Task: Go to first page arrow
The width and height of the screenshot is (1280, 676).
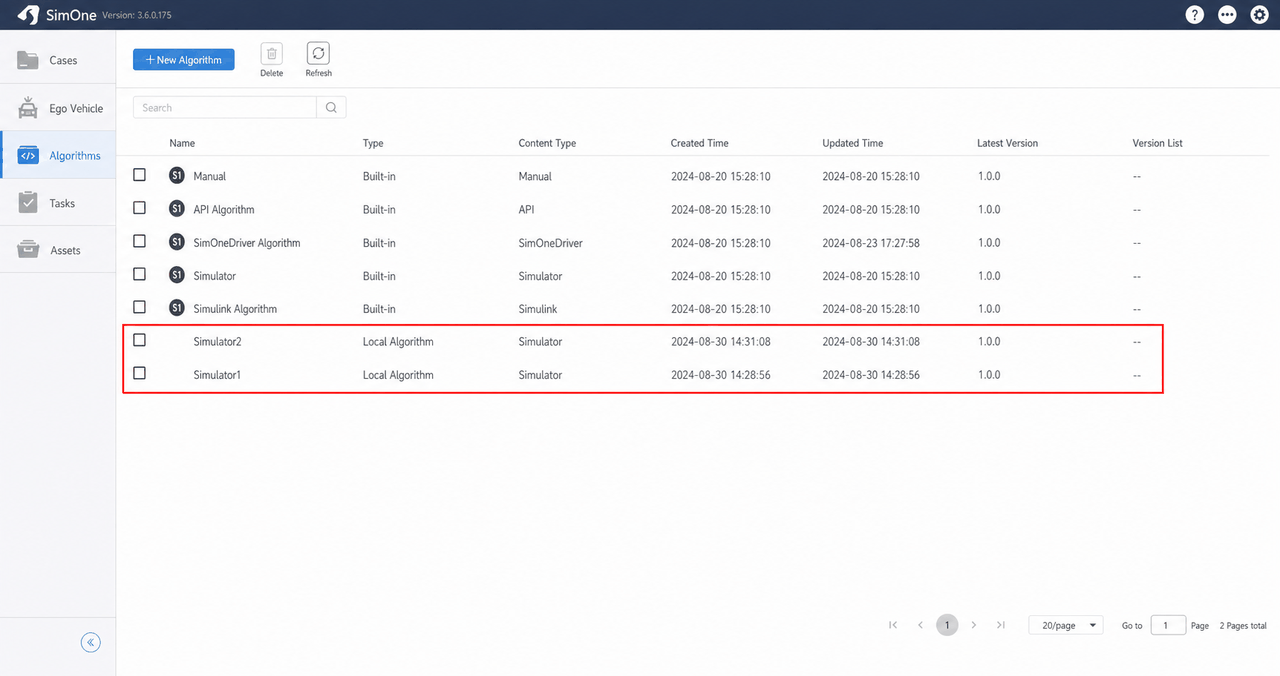Action: 893,625
